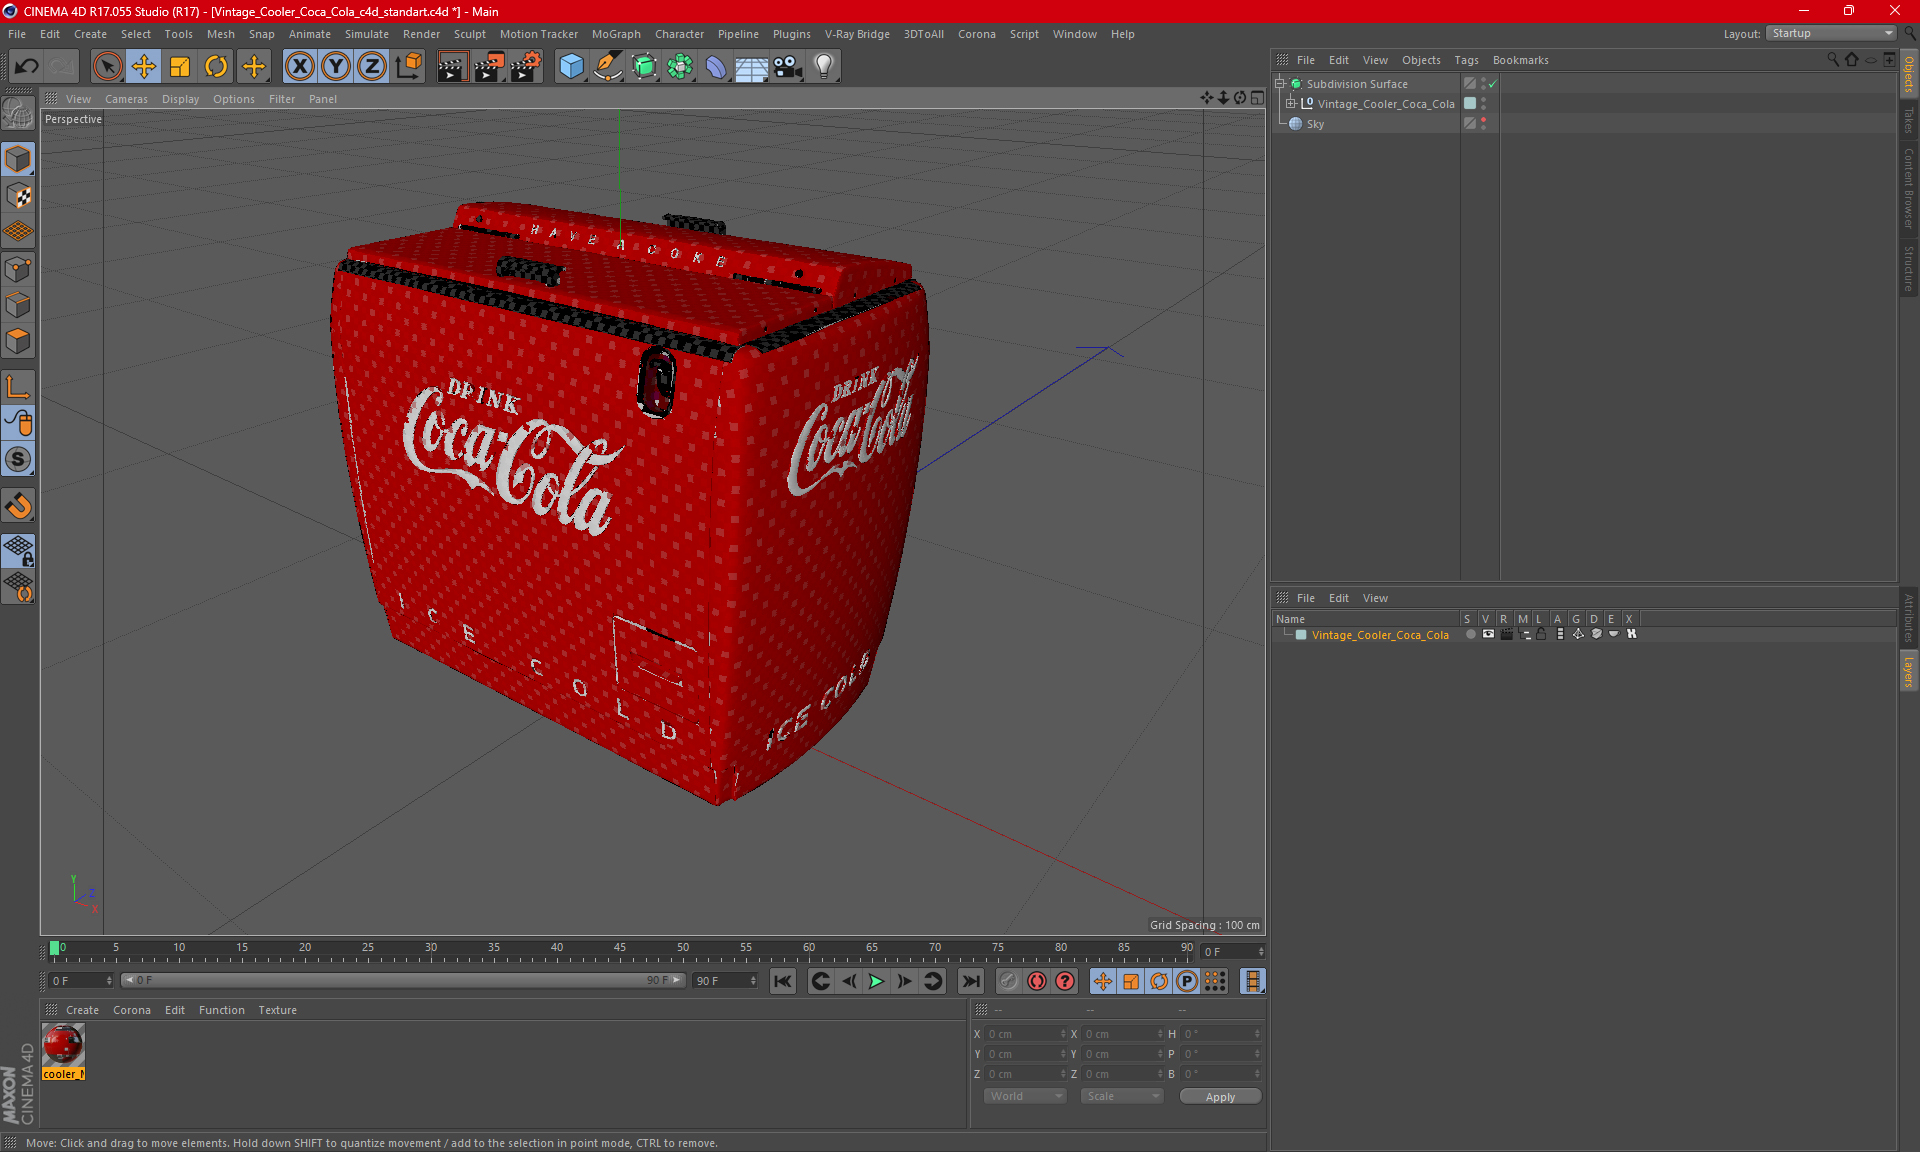Add a Camera object
This screenshot has width=1920, height=1152.
788,67
